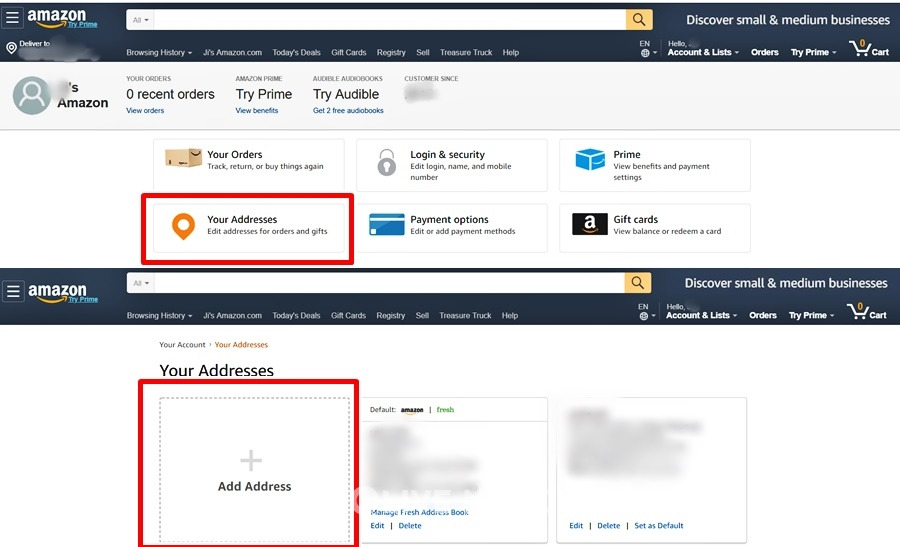This screenshot has height=547, width=900.
Task: Expand Browsing History in the top nav
Action: coord(159,52)
